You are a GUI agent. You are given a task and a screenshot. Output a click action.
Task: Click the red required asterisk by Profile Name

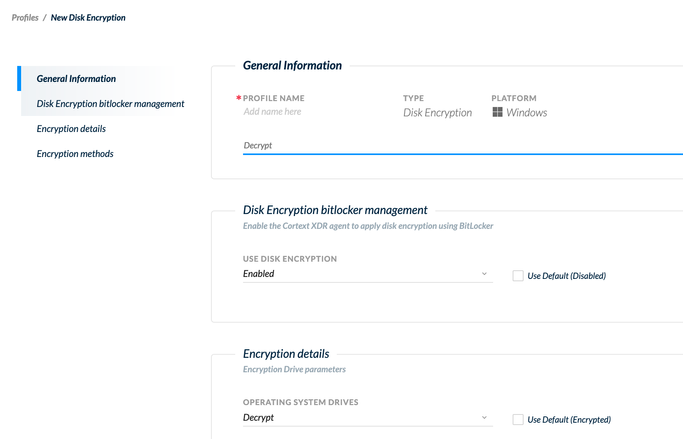pyautogui.click(x=239, y=99)
